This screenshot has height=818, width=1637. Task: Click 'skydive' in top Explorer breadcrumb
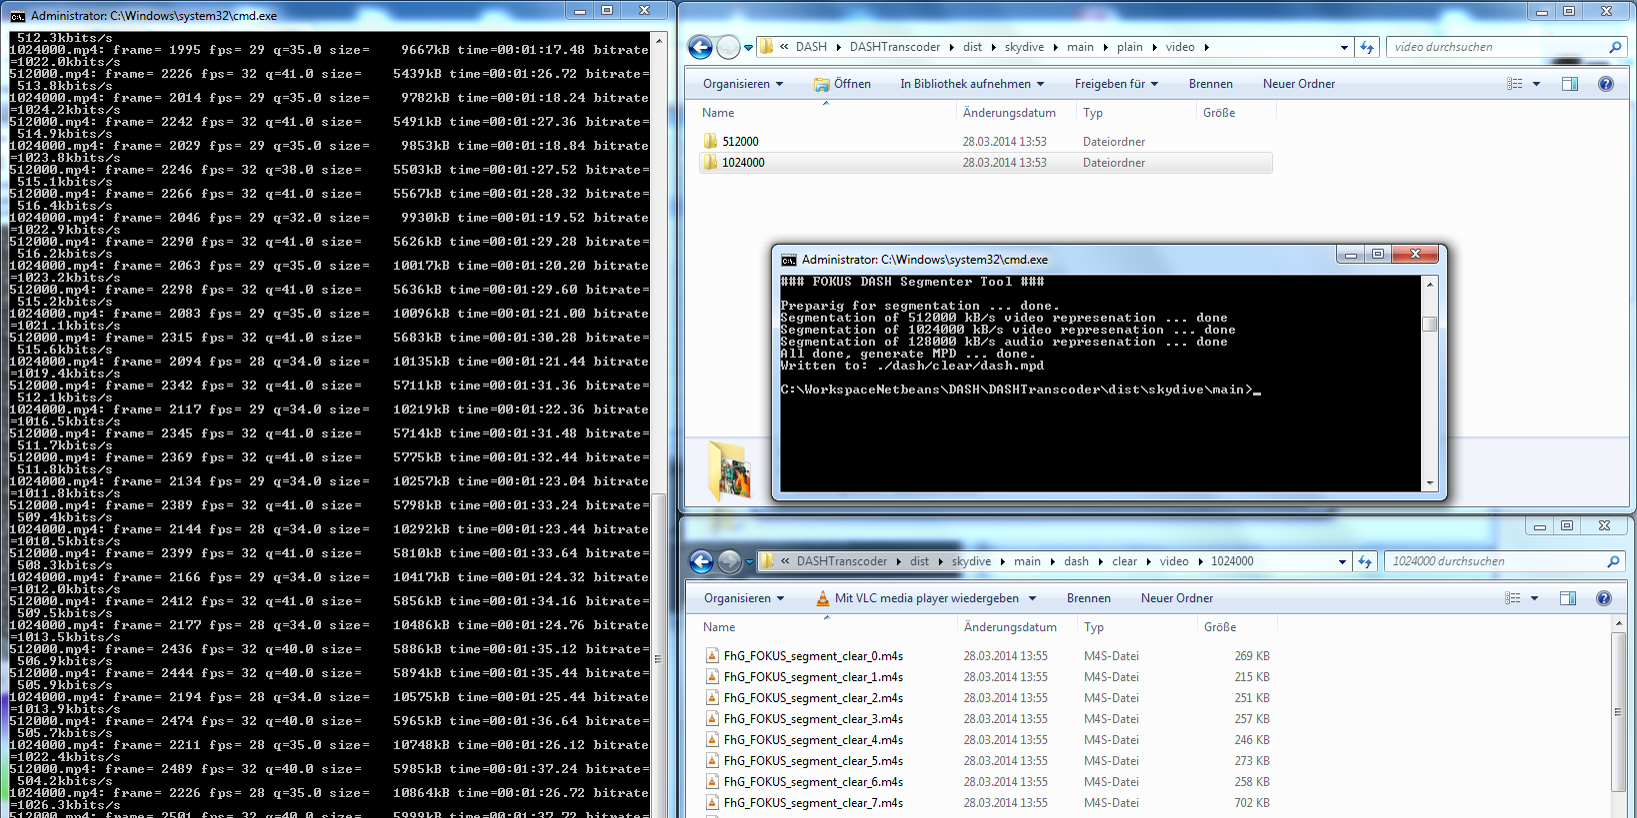coord(1024,47)
